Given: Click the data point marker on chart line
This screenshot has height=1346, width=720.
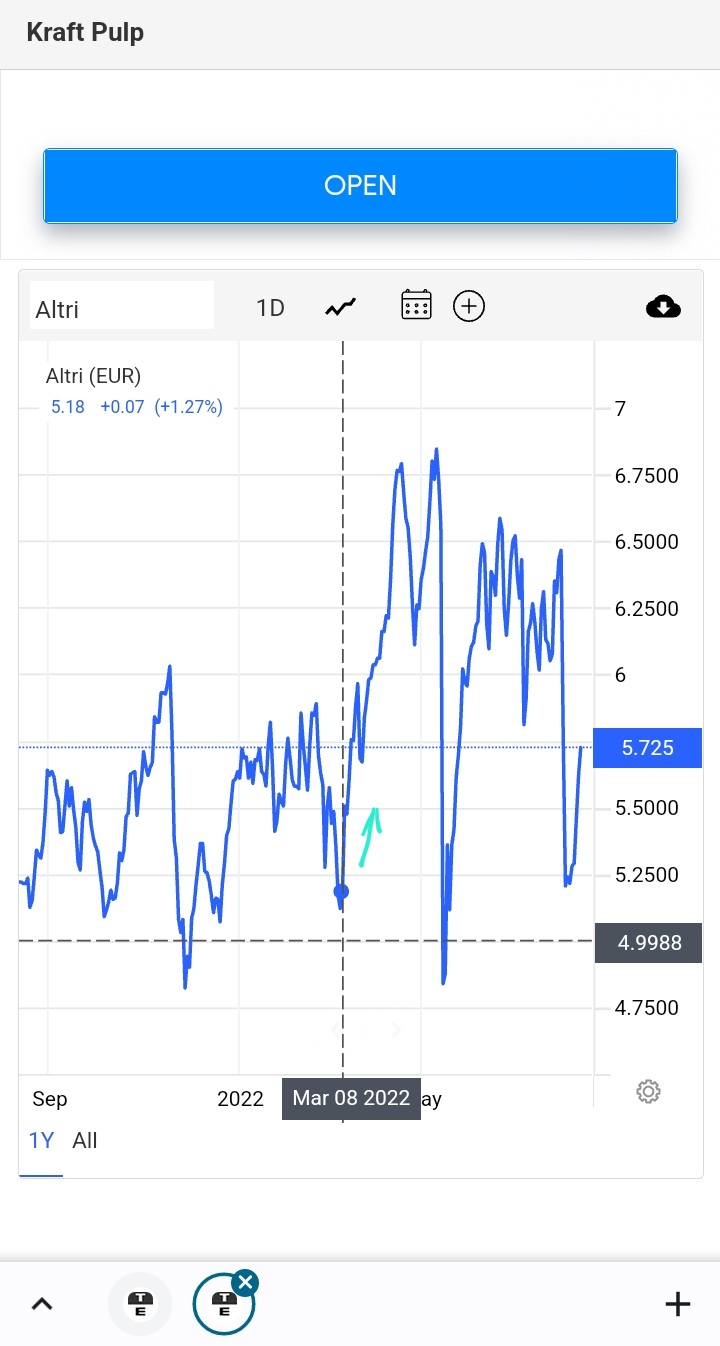Looking at the screenshot, I should [341, 891].
